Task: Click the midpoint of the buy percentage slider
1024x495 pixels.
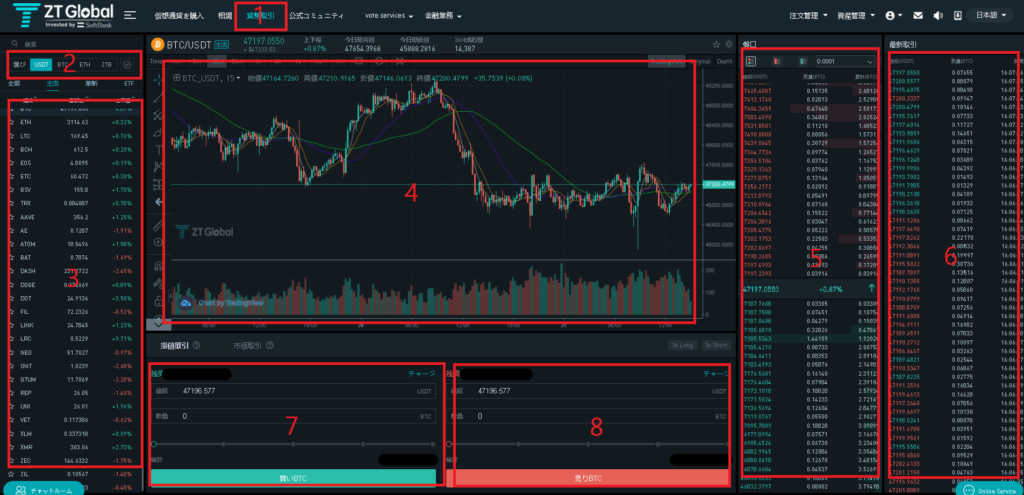Action: coord(293,443)
